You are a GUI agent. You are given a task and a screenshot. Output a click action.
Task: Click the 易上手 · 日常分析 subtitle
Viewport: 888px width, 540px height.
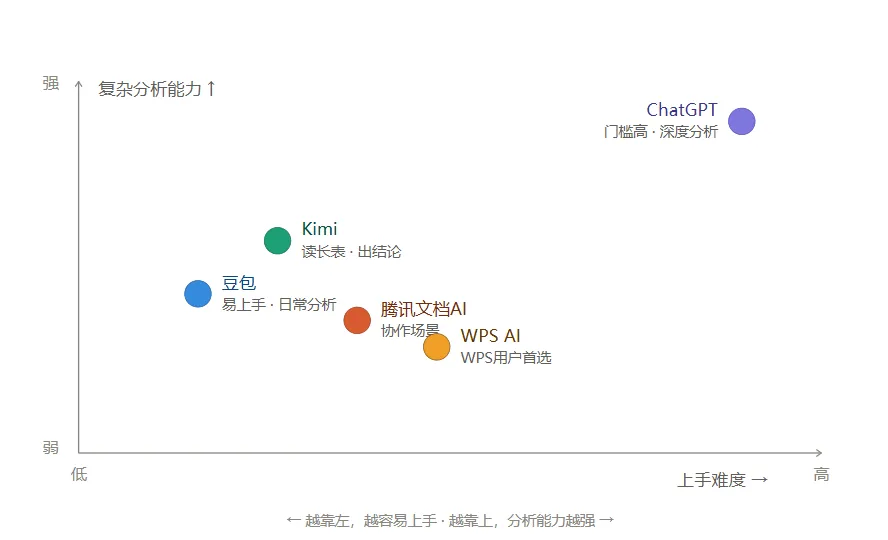279,305
